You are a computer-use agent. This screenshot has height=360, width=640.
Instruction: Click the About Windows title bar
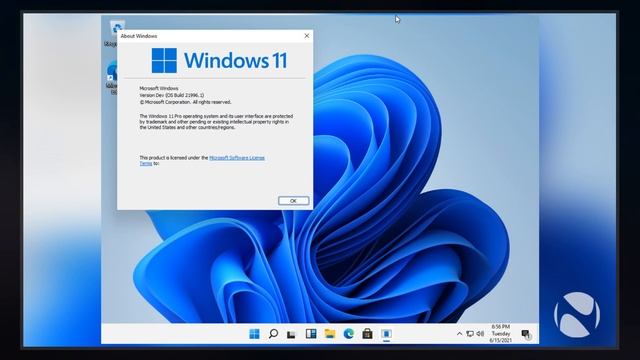[x=215, y=36]
